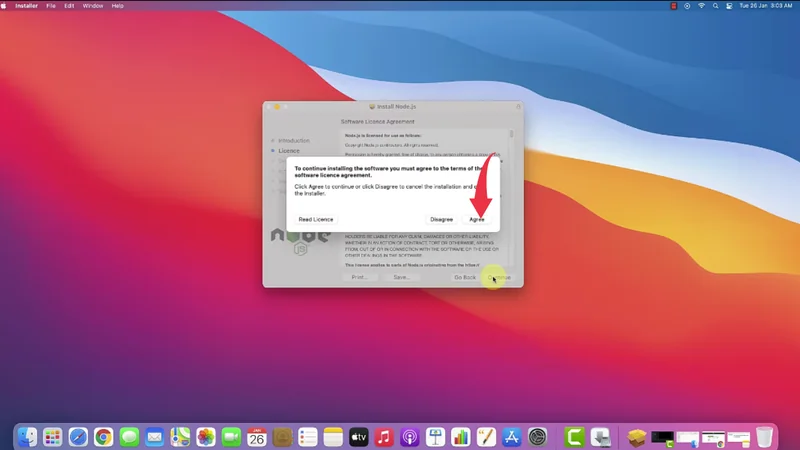Click the Disagree button
The height and width of the screenshot is (450, 800).
(x=441, y=219)
